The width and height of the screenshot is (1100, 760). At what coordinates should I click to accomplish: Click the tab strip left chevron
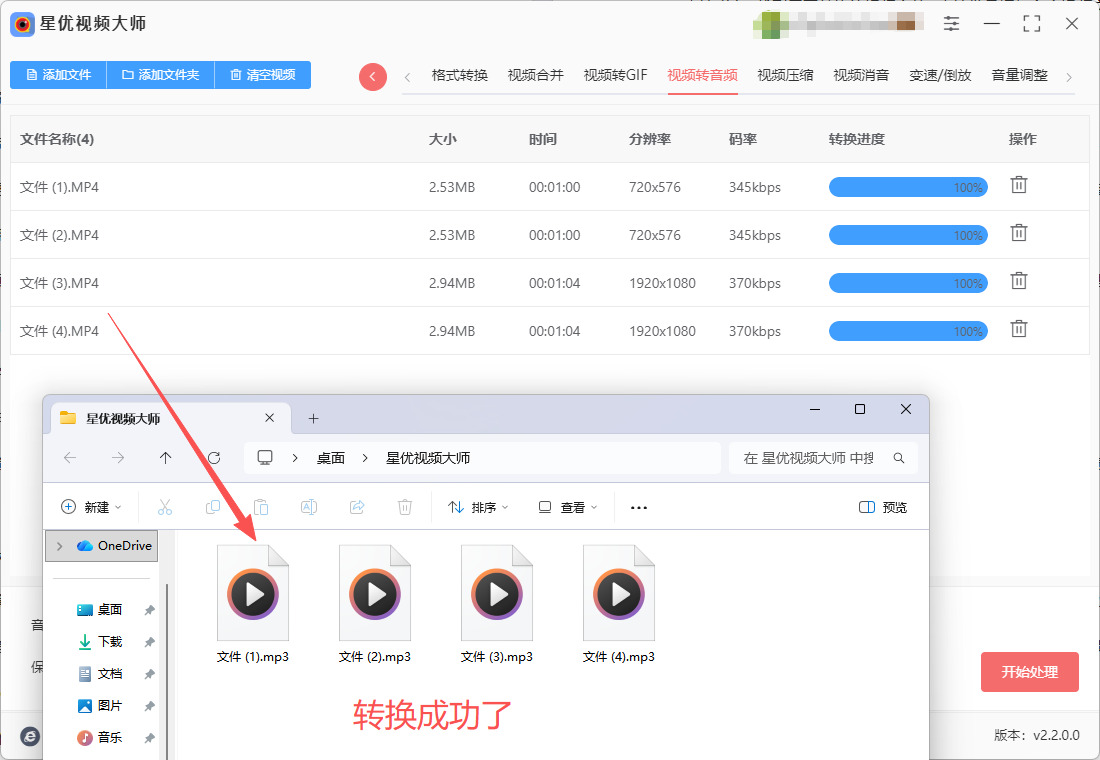[408, 76]
